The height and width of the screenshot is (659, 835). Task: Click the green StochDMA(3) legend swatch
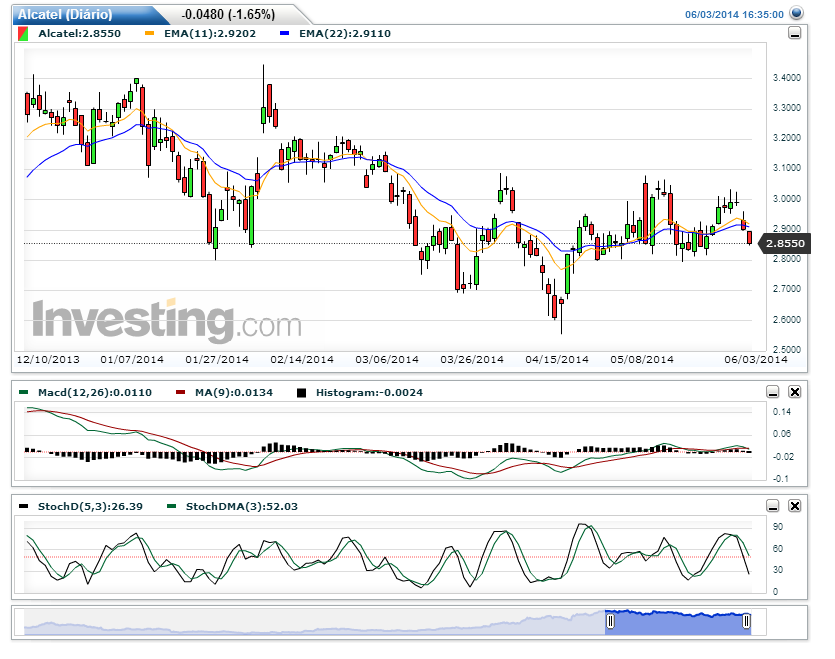(171, 507)
